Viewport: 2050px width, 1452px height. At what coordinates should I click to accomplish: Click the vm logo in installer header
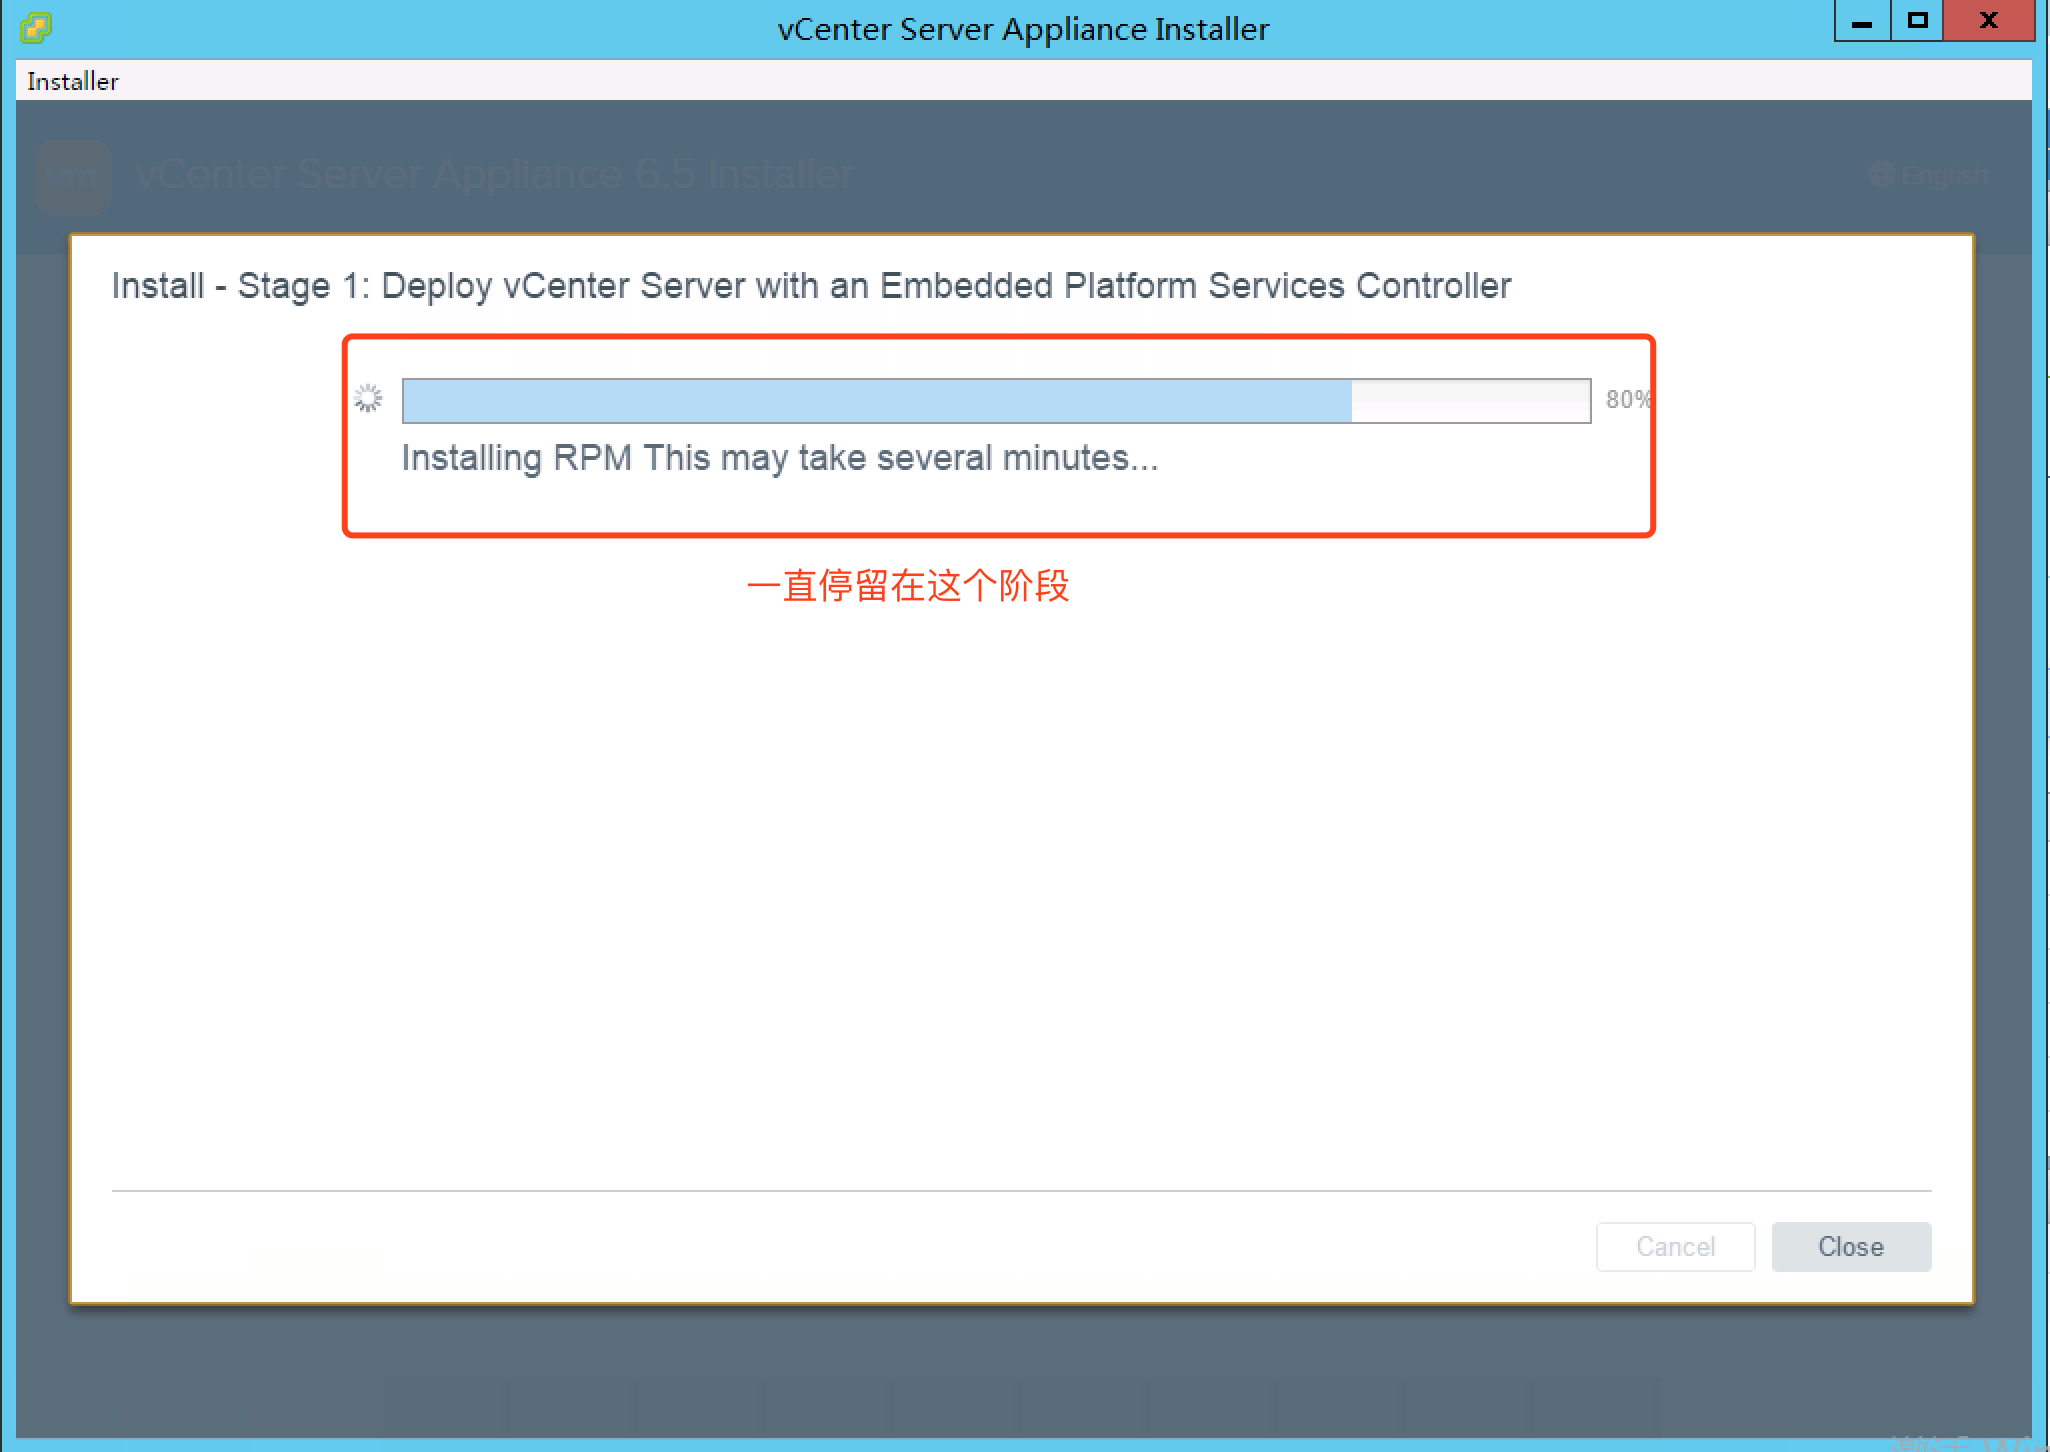click(72, 176)
